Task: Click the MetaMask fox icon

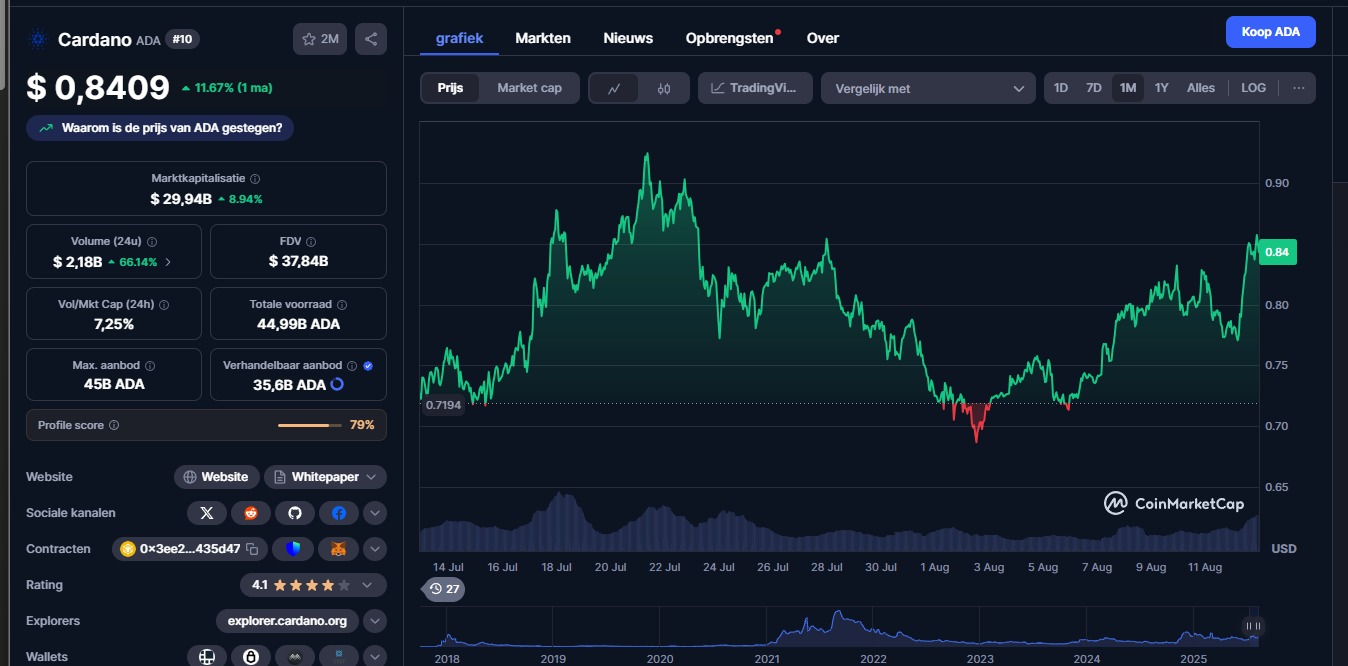Action: coord(339,549)
